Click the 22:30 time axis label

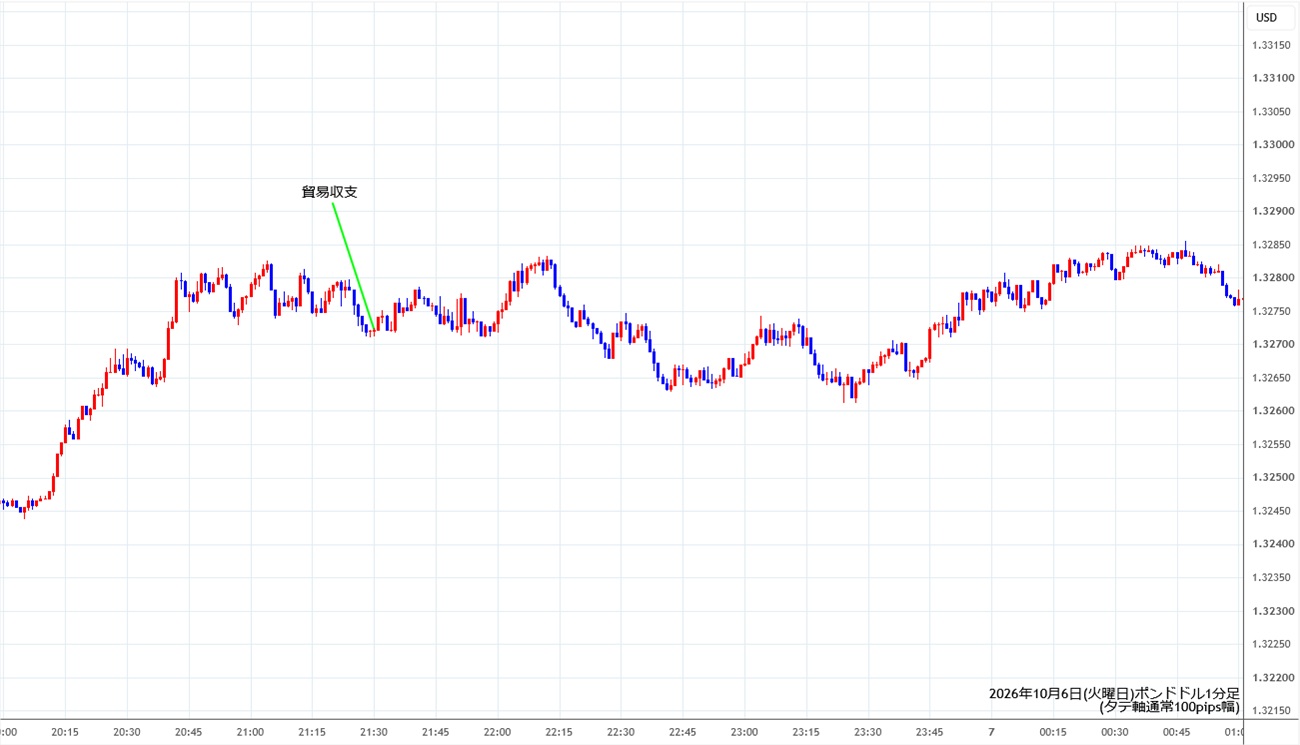pos(621,732)
